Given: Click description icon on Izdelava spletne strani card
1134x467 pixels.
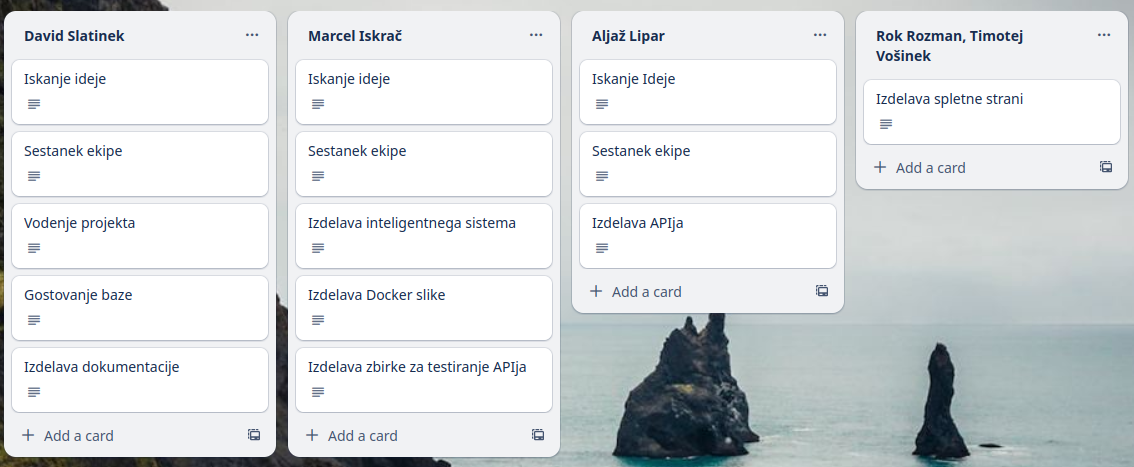Looking at the screenshot, I should tap(886, 124).
